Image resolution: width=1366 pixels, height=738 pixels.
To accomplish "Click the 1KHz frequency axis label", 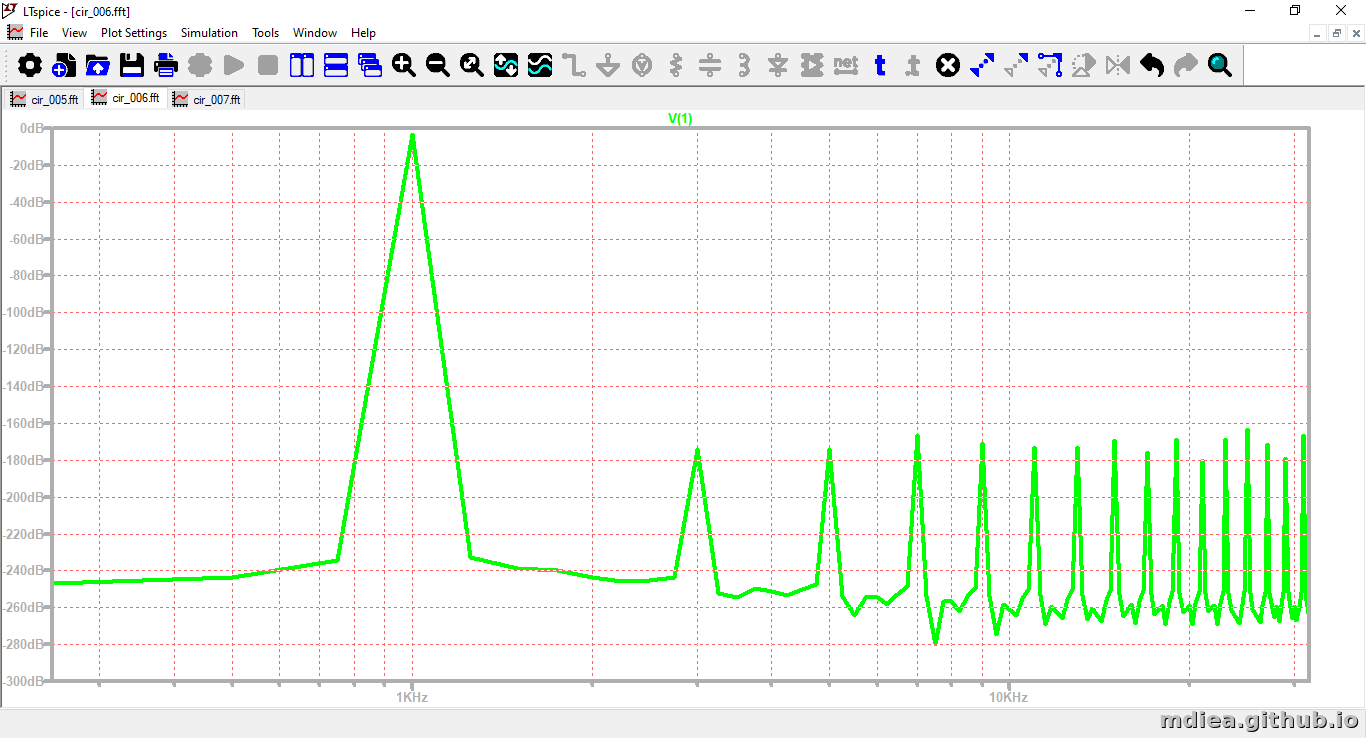I will [x=412, y=697].
